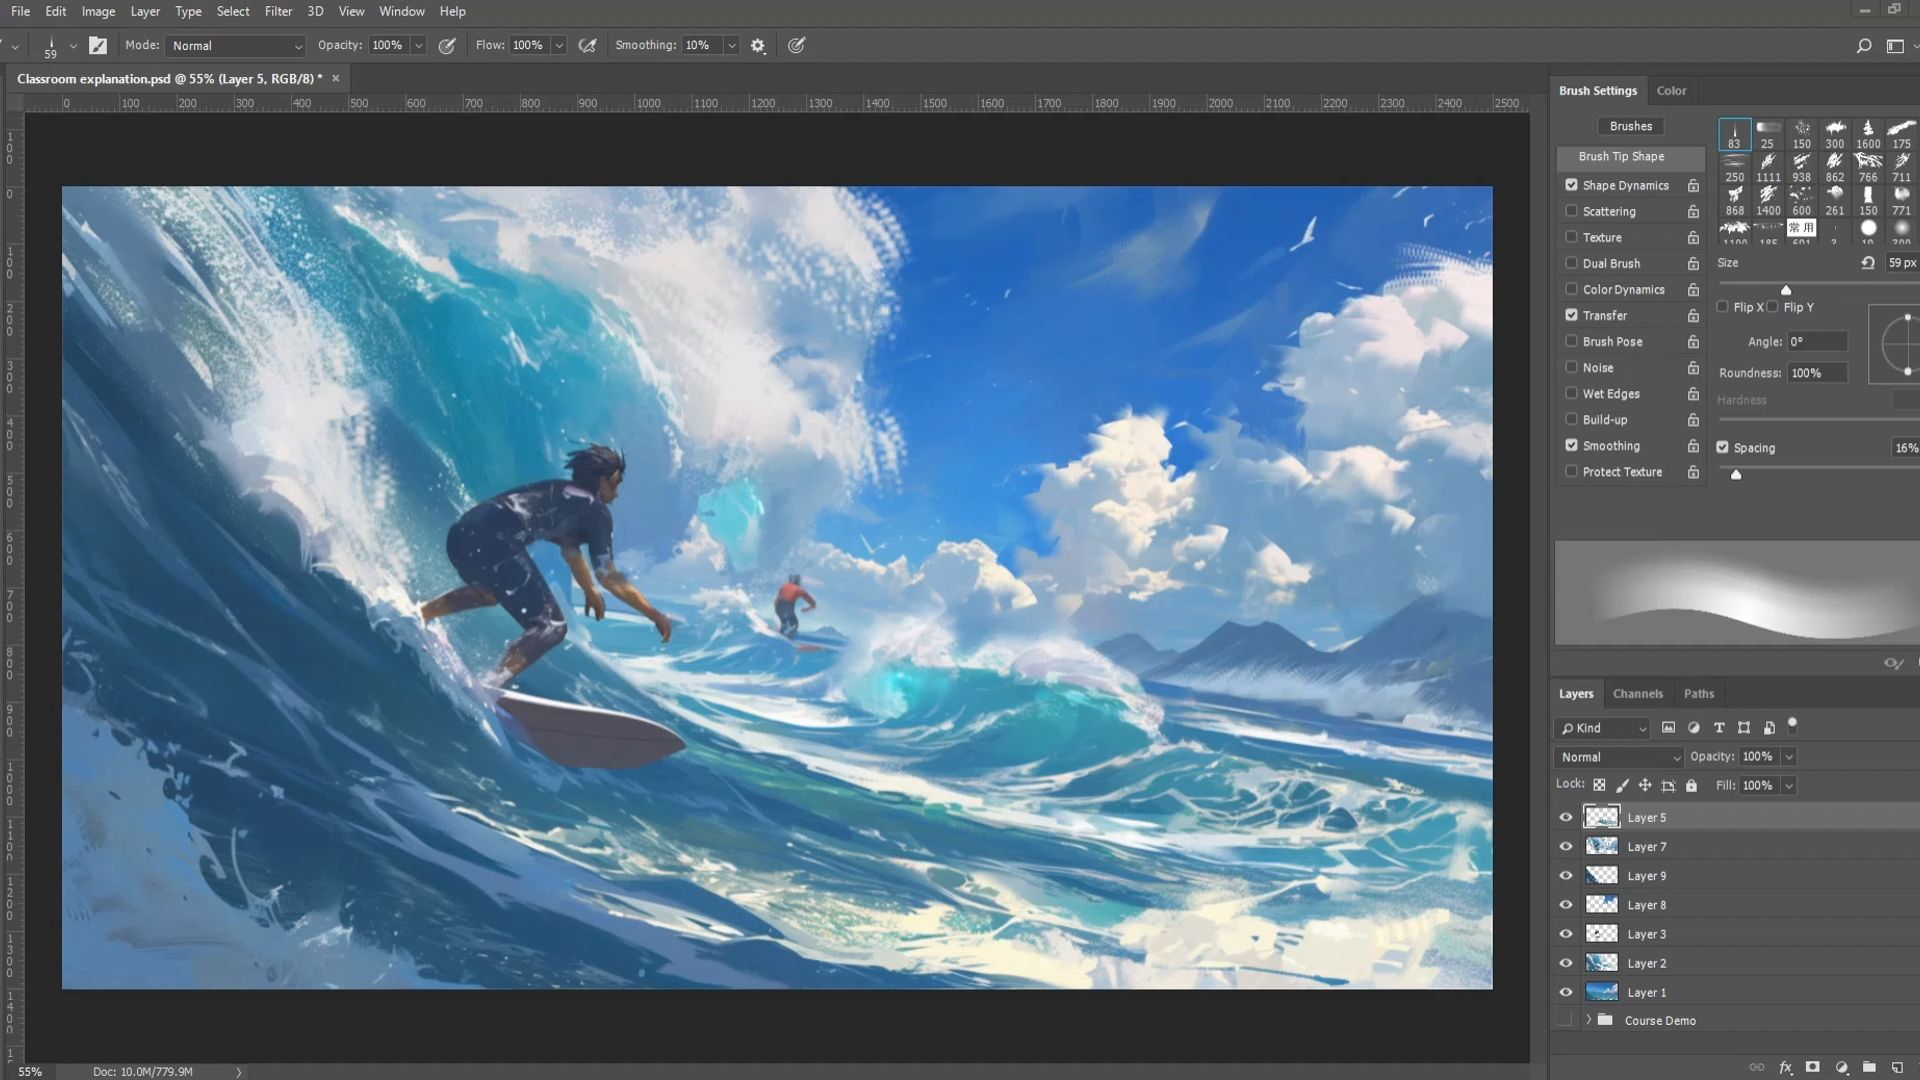Click the search magnifier icon

tap(1864, 46)
